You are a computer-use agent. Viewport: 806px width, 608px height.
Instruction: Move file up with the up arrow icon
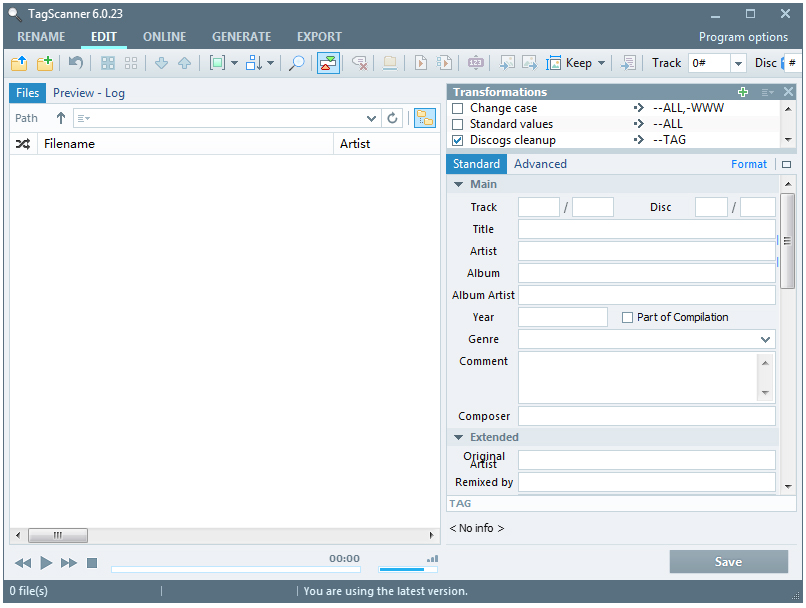tap(185, 63)
